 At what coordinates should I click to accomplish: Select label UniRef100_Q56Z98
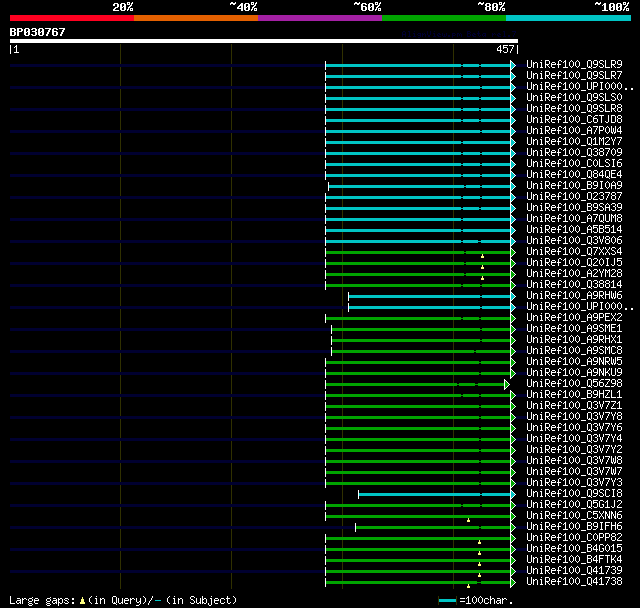tap(574, 384)
